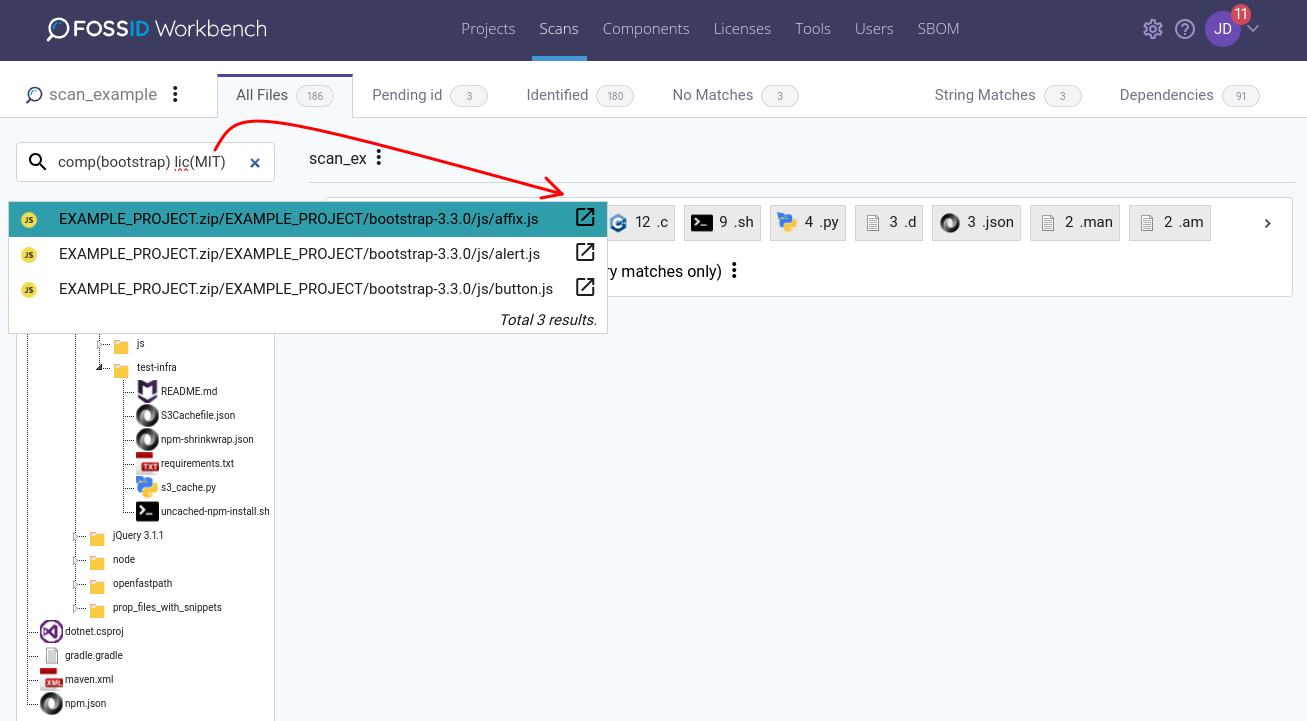
Task: Filter by 2 .am files
Action: pos(1170,223)
